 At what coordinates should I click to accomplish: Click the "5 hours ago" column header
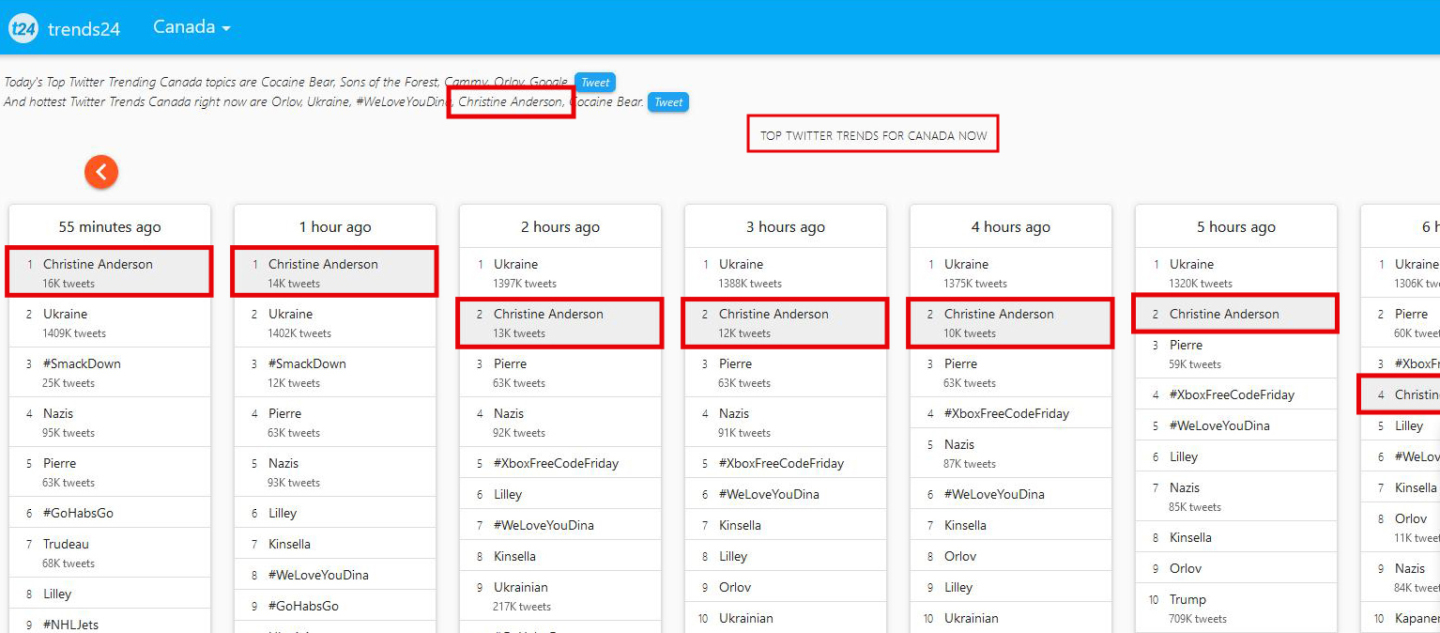pos(1235,227)
